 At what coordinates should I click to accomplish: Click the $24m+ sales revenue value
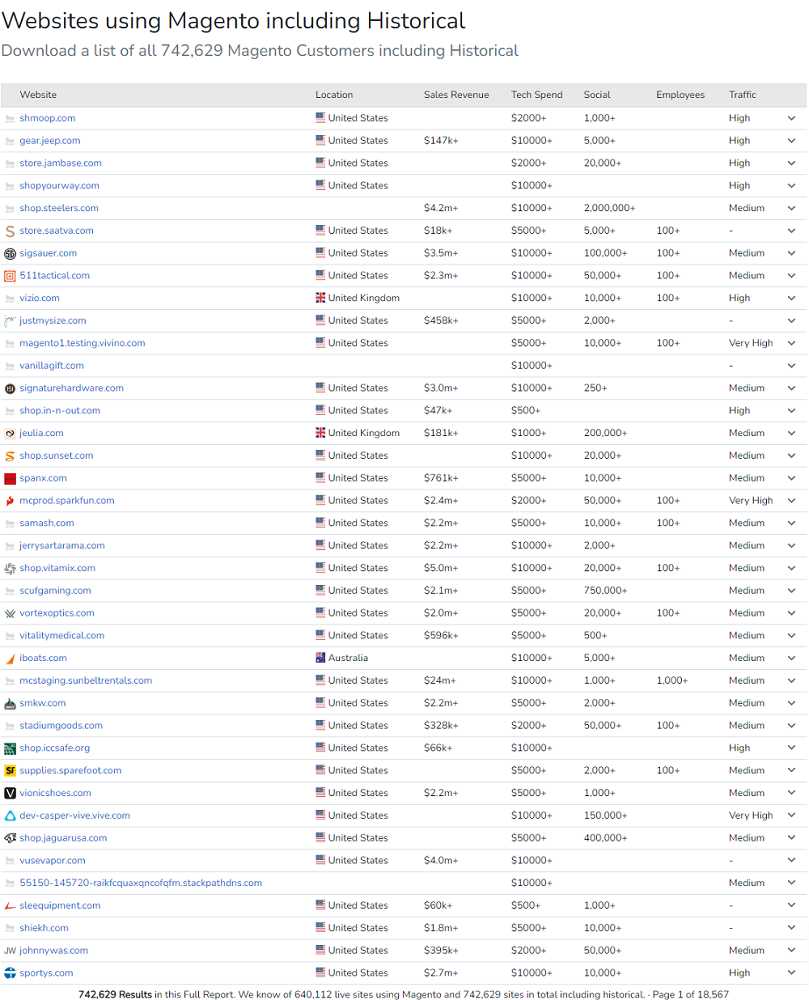pyautogui.click(x=440, y=680)
